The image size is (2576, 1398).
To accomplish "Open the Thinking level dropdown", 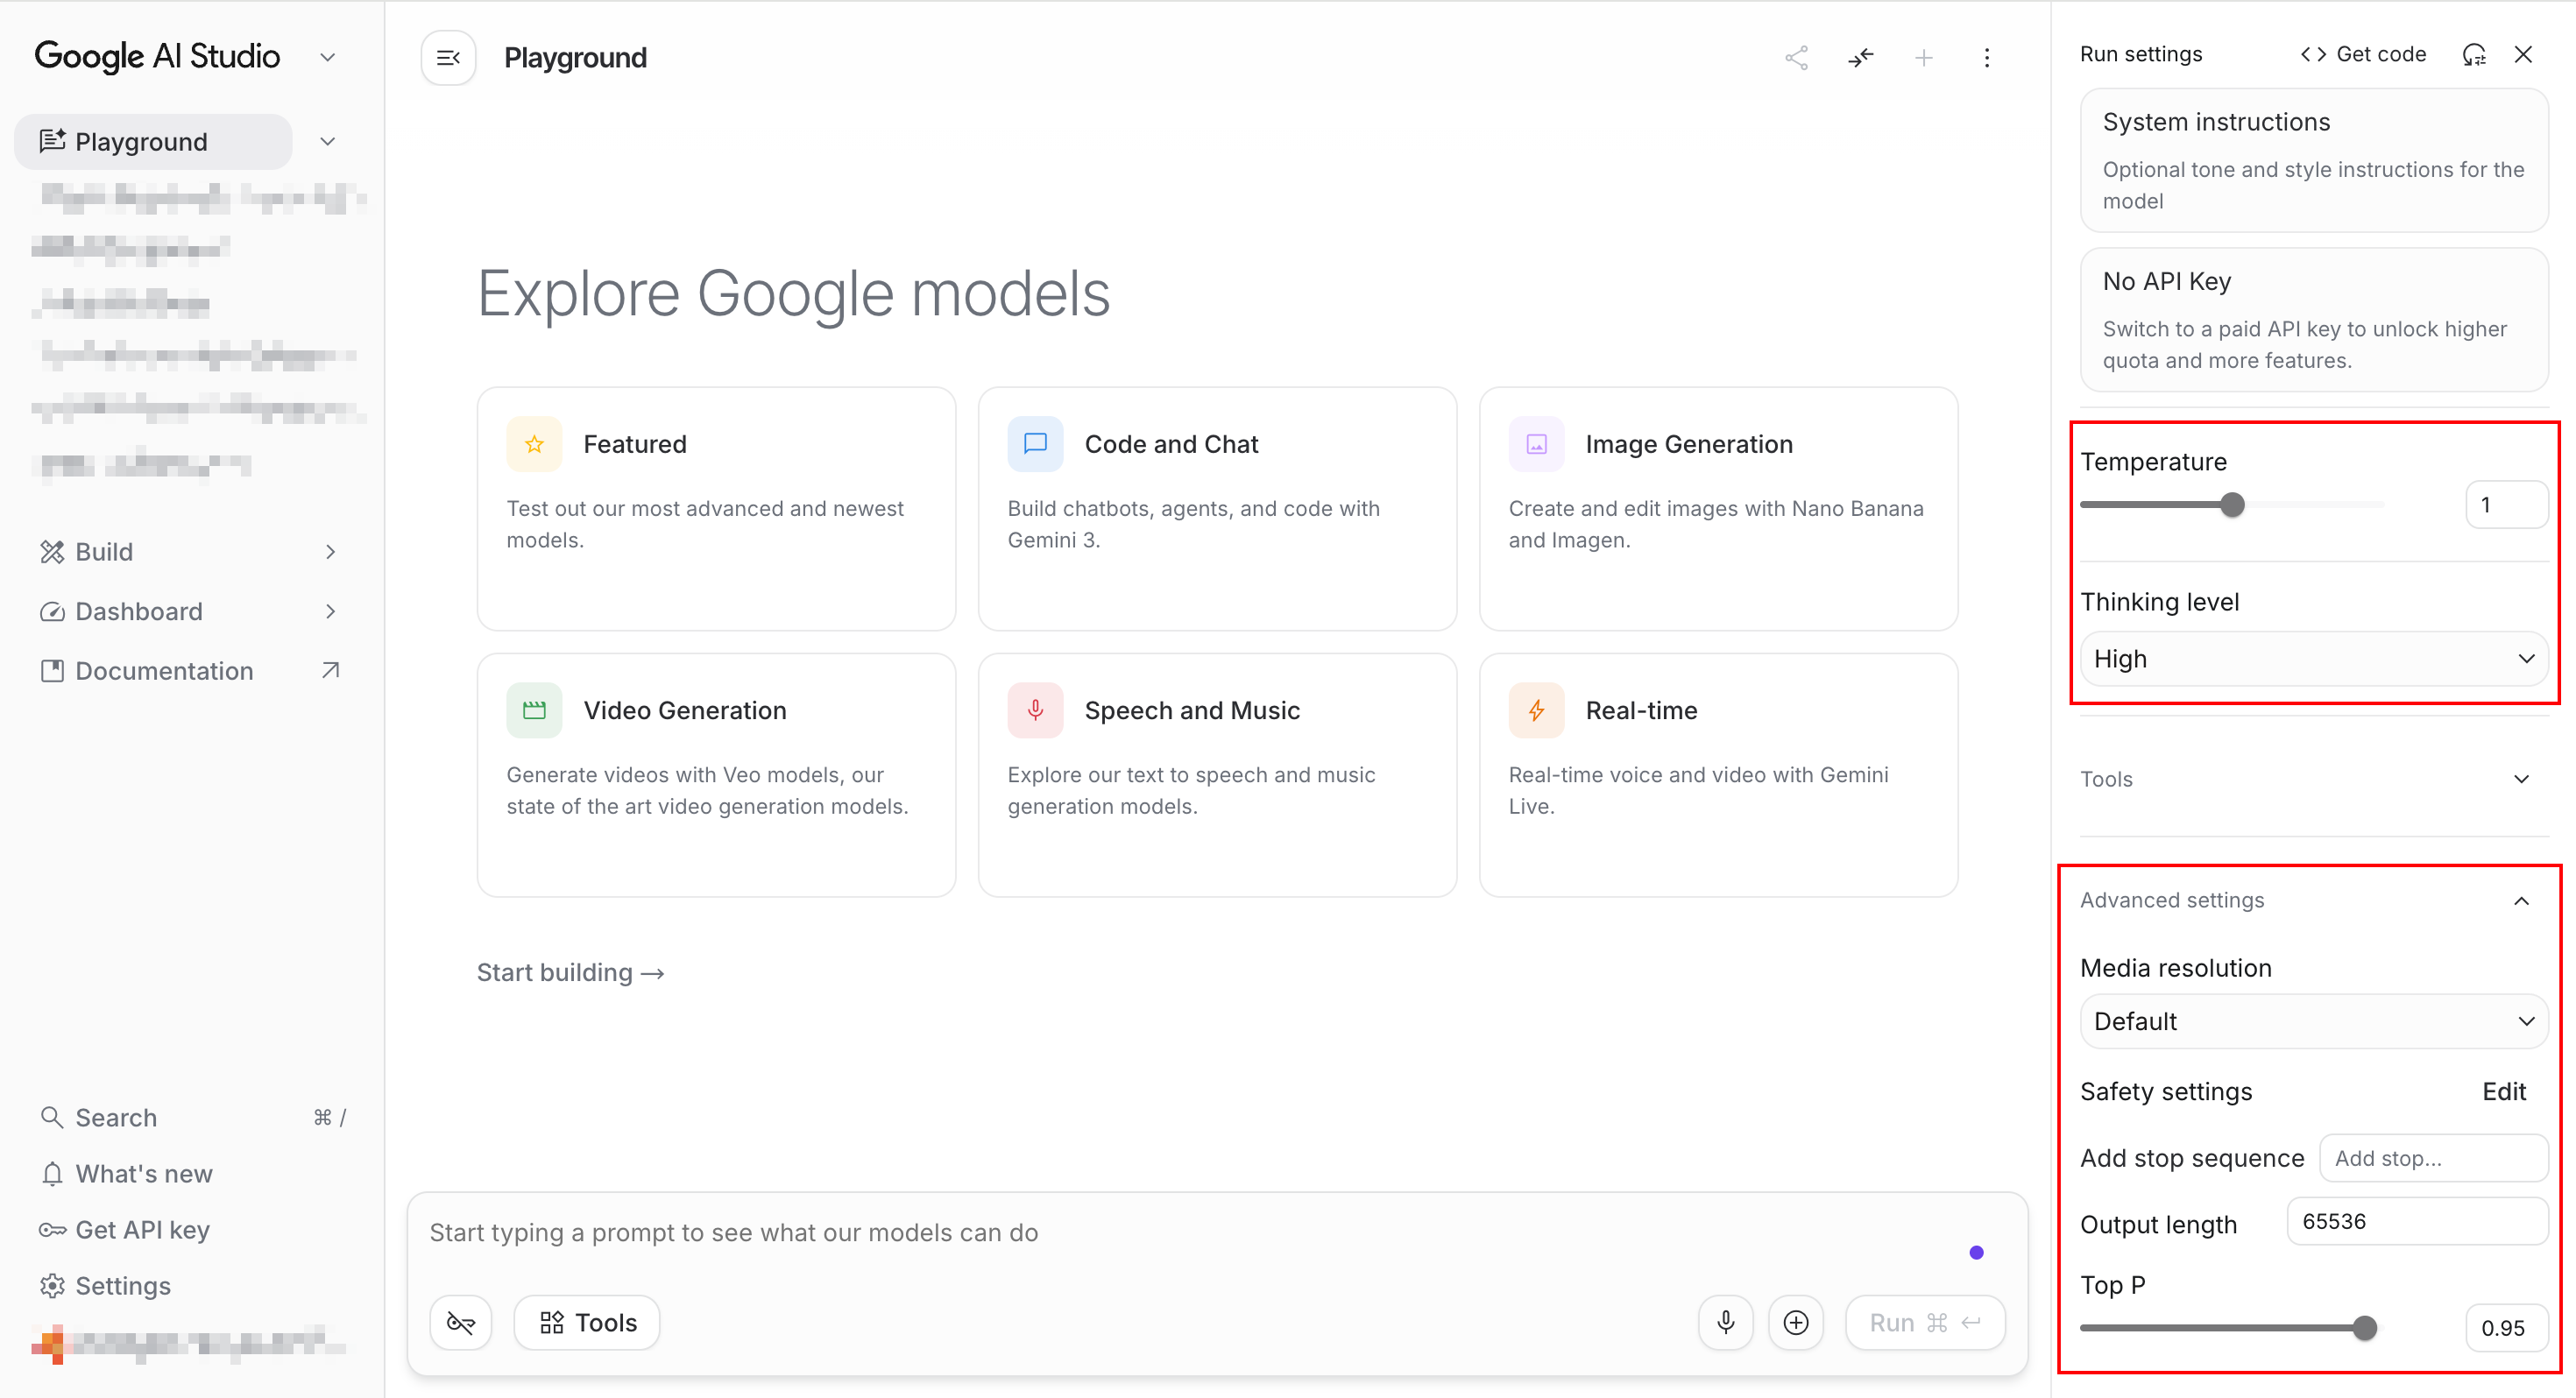I will tap(2314, 659).
